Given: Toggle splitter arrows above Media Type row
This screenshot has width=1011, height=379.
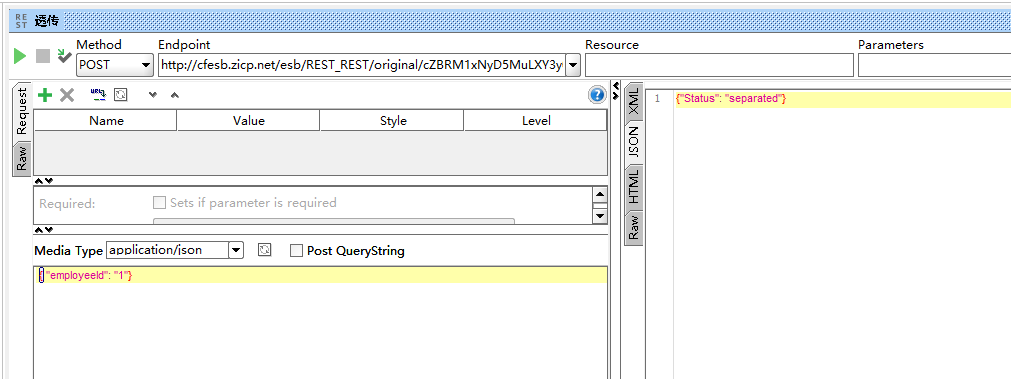Looking at the screenshot, I should [x=43, y=229].
